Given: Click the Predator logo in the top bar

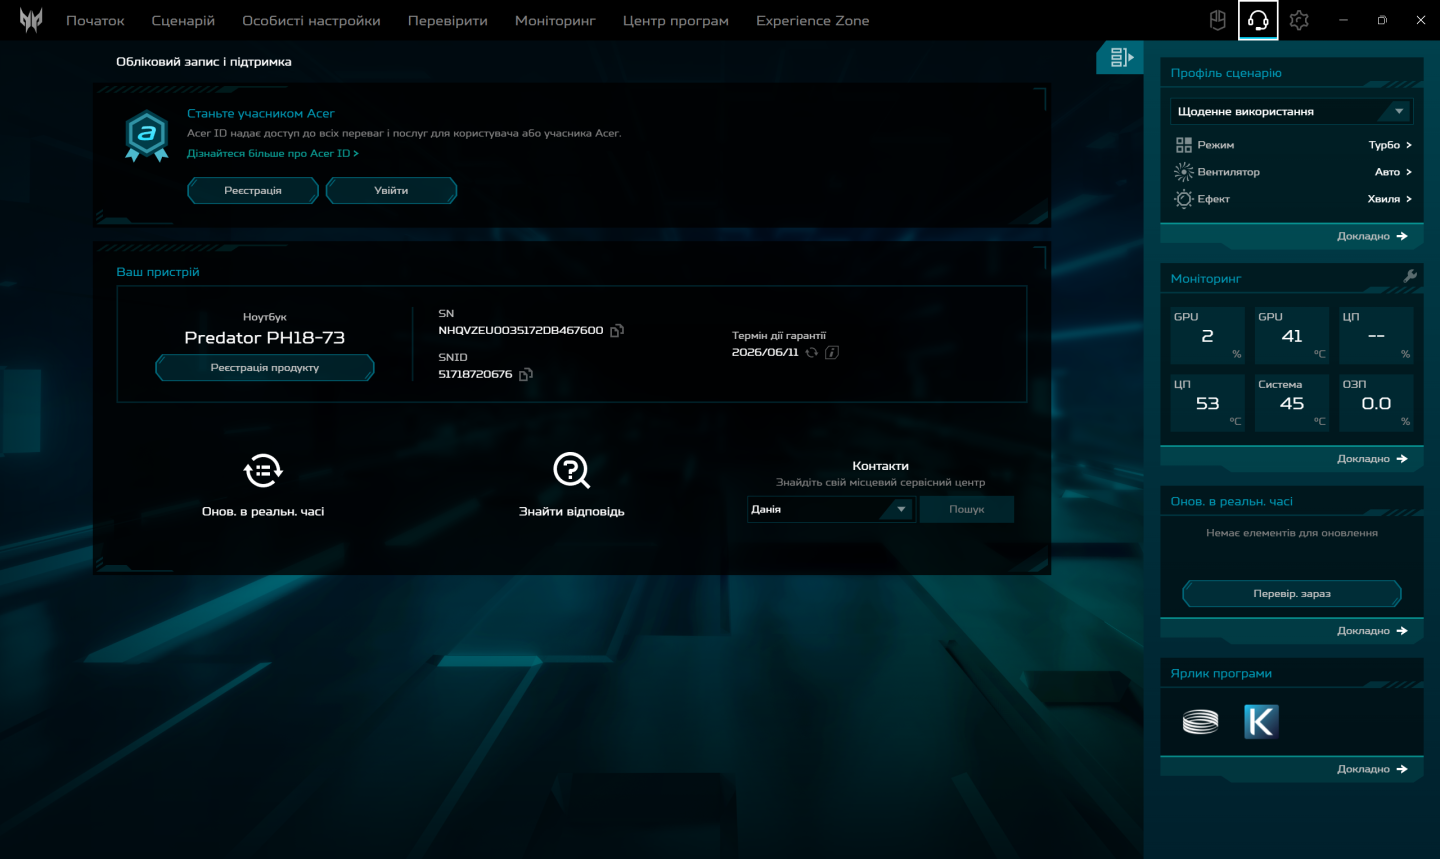Looking at the screenshot, I should (31, 20).
